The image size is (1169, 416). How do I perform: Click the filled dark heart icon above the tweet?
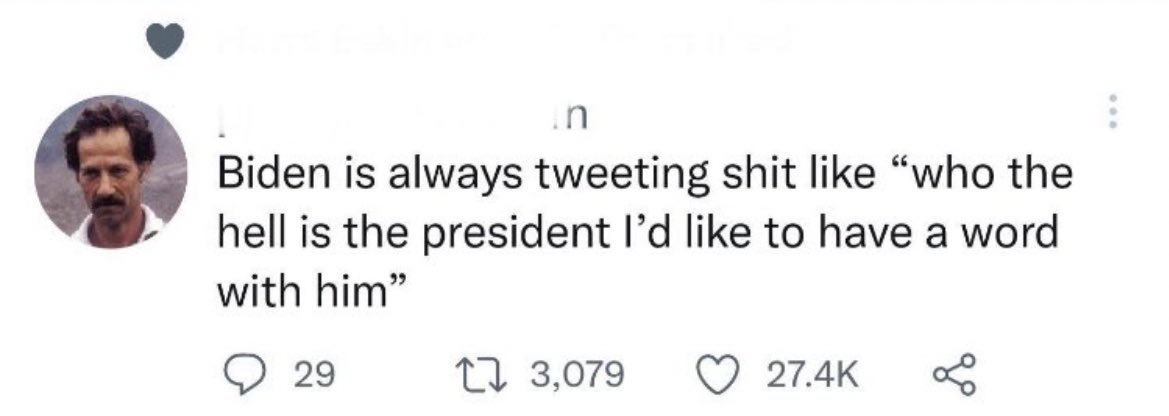[163, 44]
